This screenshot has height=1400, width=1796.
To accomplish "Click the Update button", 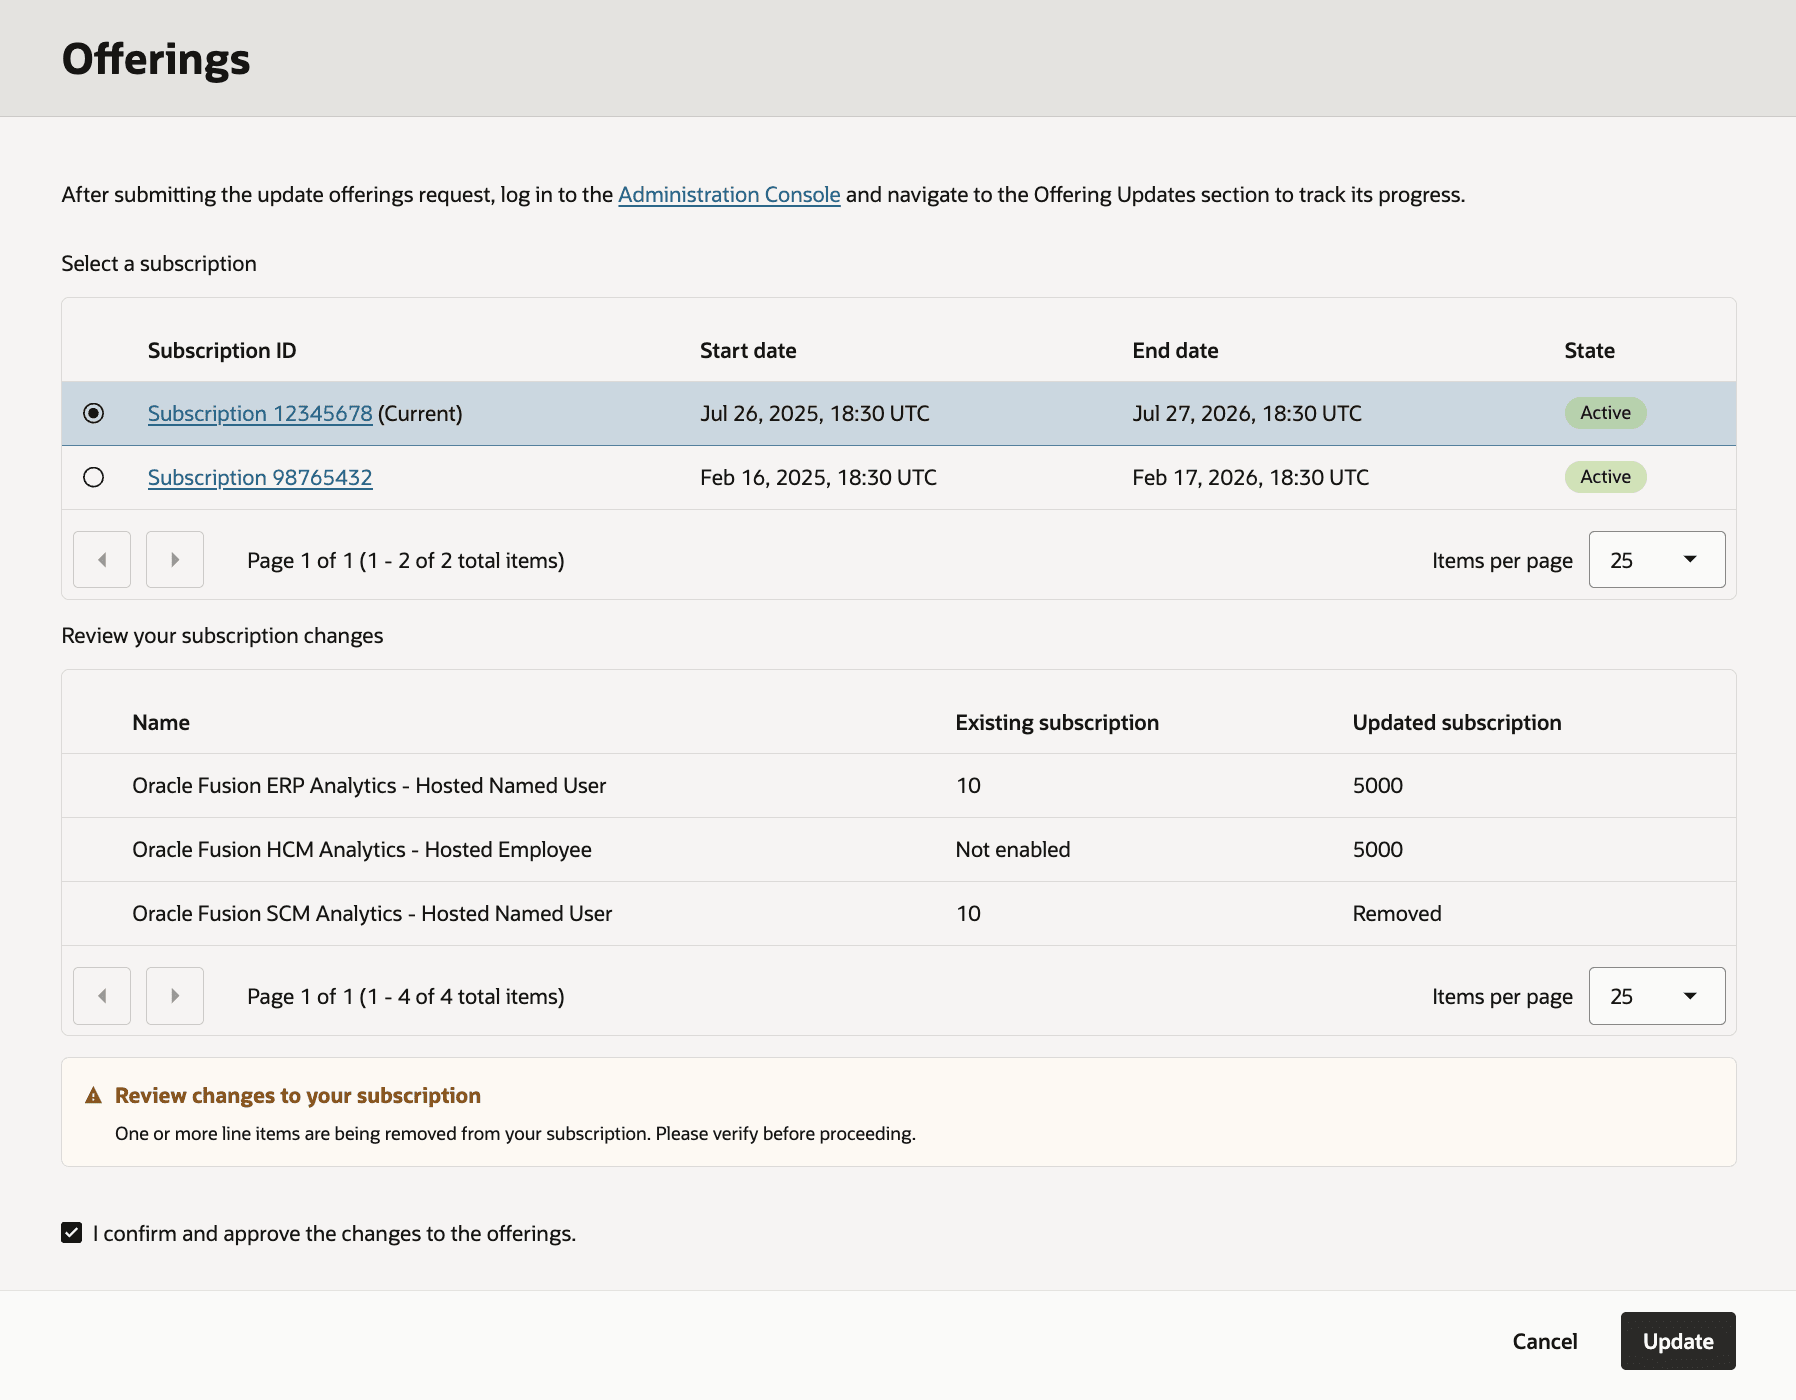I will point(1678,1340).
